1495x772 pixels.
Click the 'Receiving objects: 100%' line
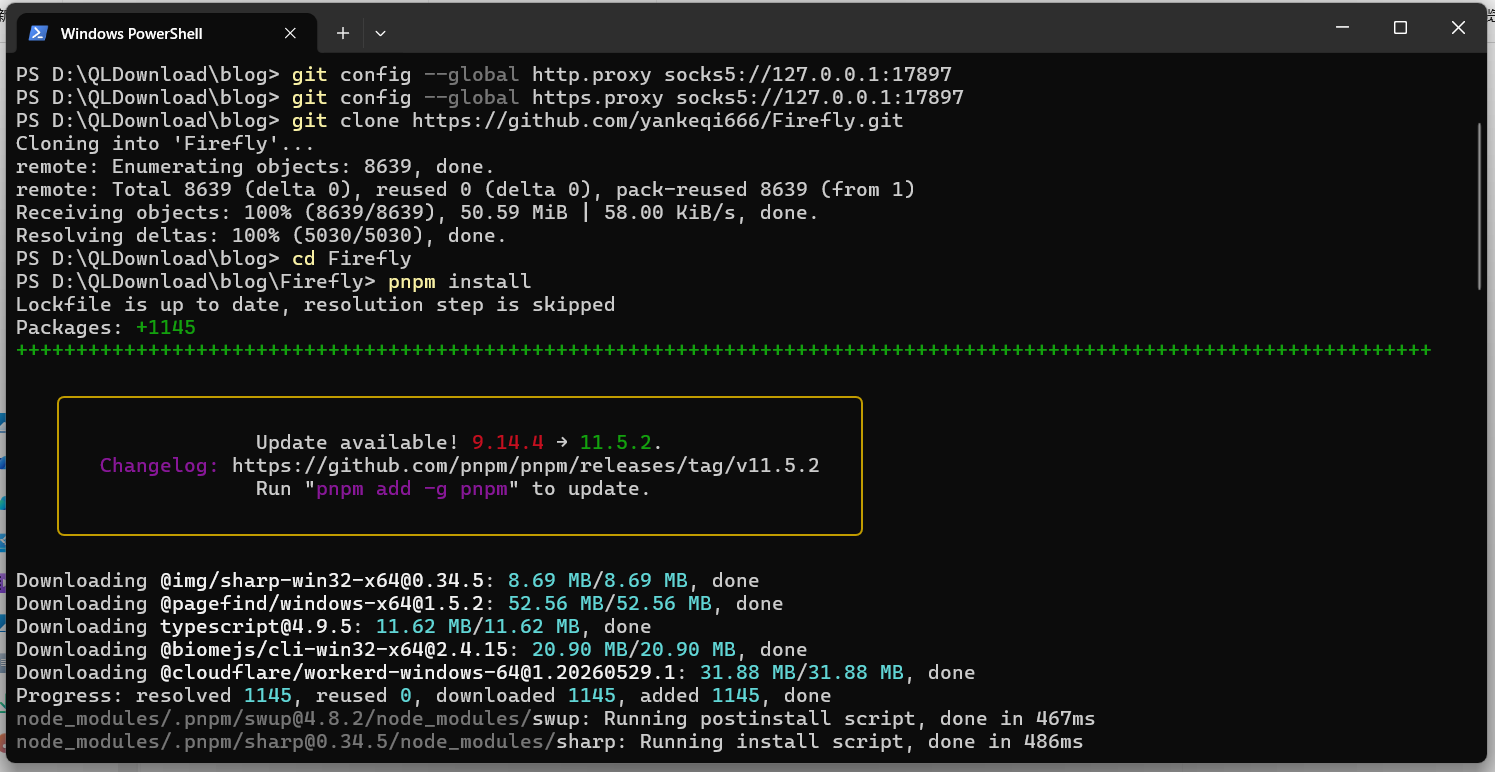(418, 213)
